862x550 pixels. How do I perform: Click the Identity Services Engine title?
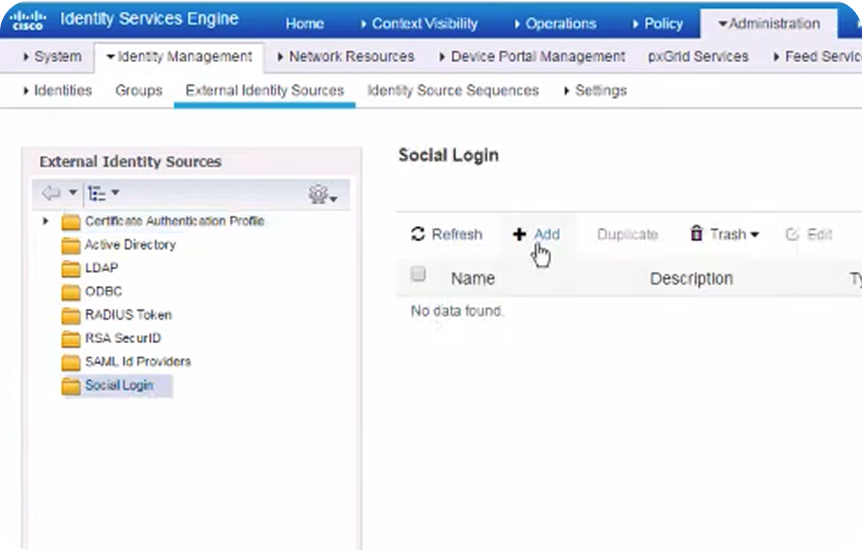(150, 19)
